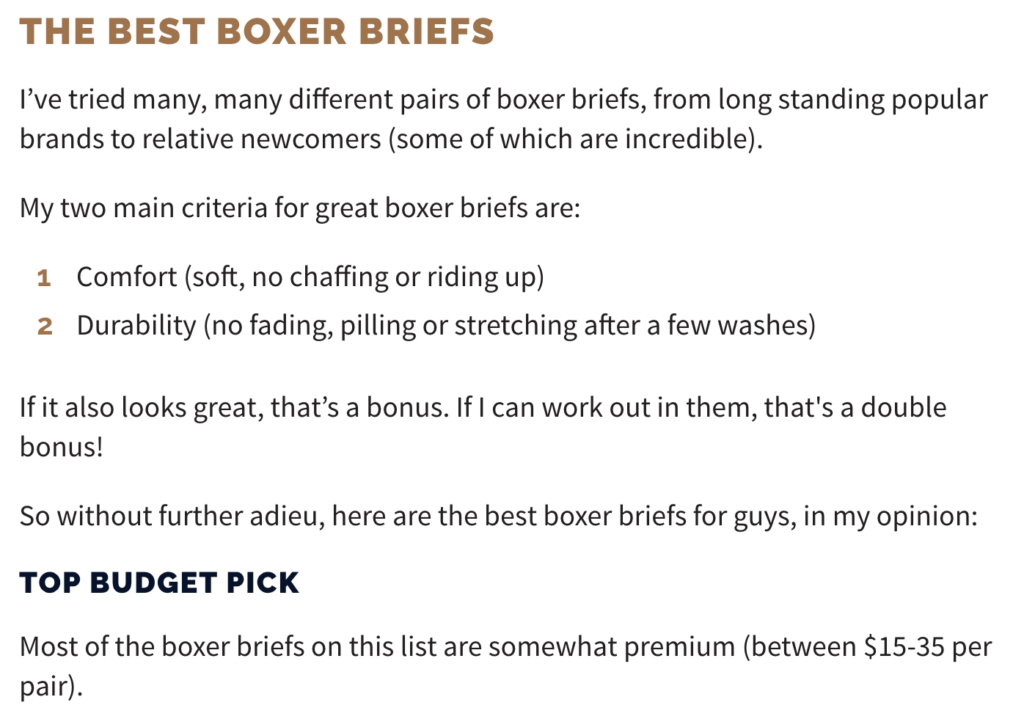Click the word 'BRIEFS' in the title

426,31
